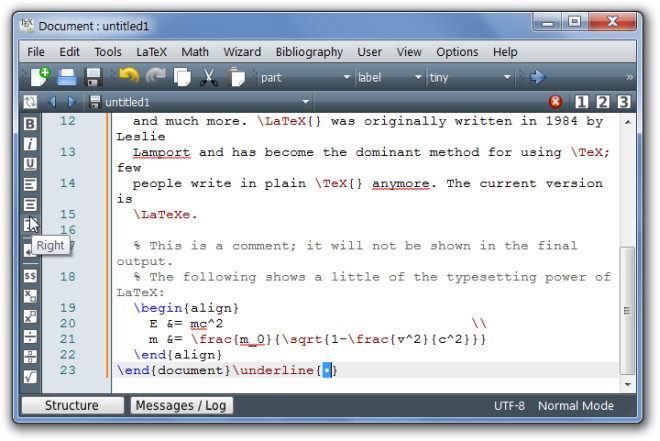The image size is (660, 441).
Task: Paste using the clipboard icon
Action: (236, 77)
